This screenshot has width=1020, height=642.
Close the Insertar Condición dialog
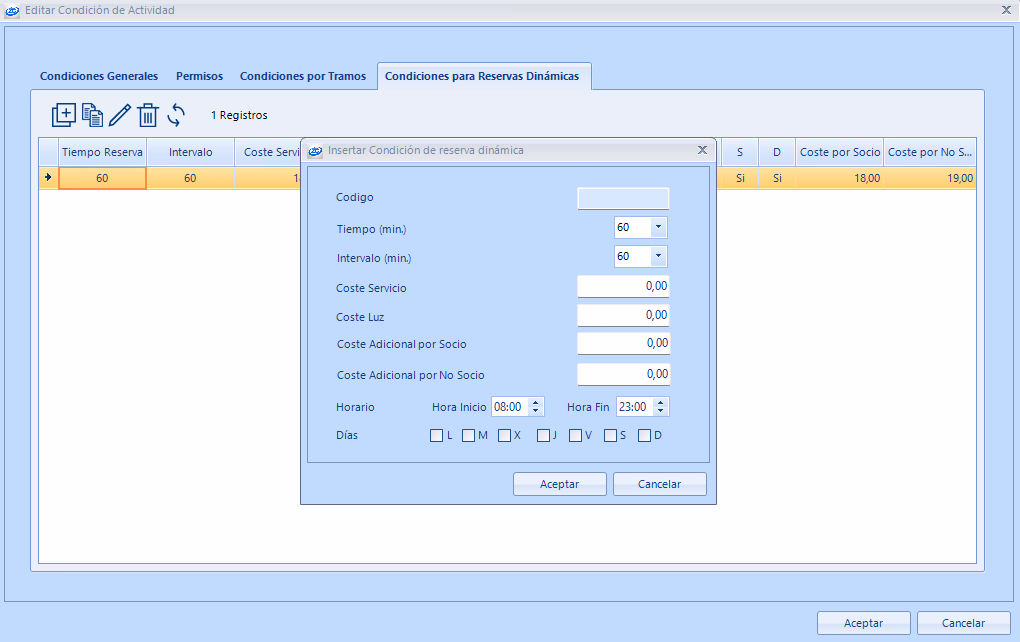coord(702,150)
